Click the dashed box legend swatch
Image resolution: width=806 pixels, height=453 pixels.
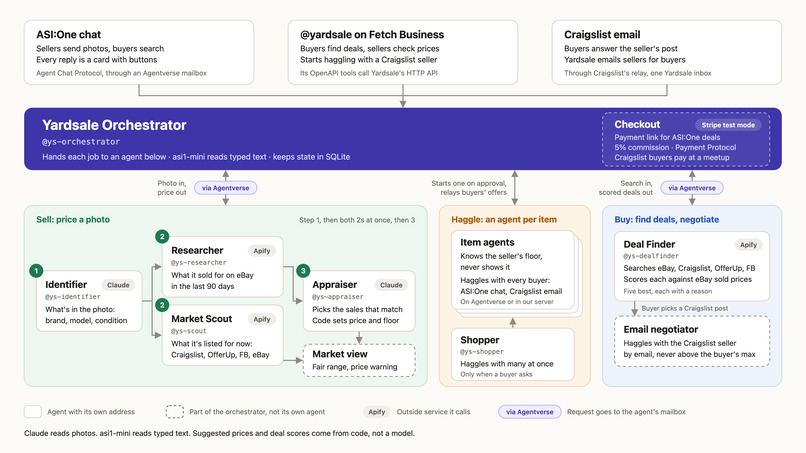click(x=175, y=411)
